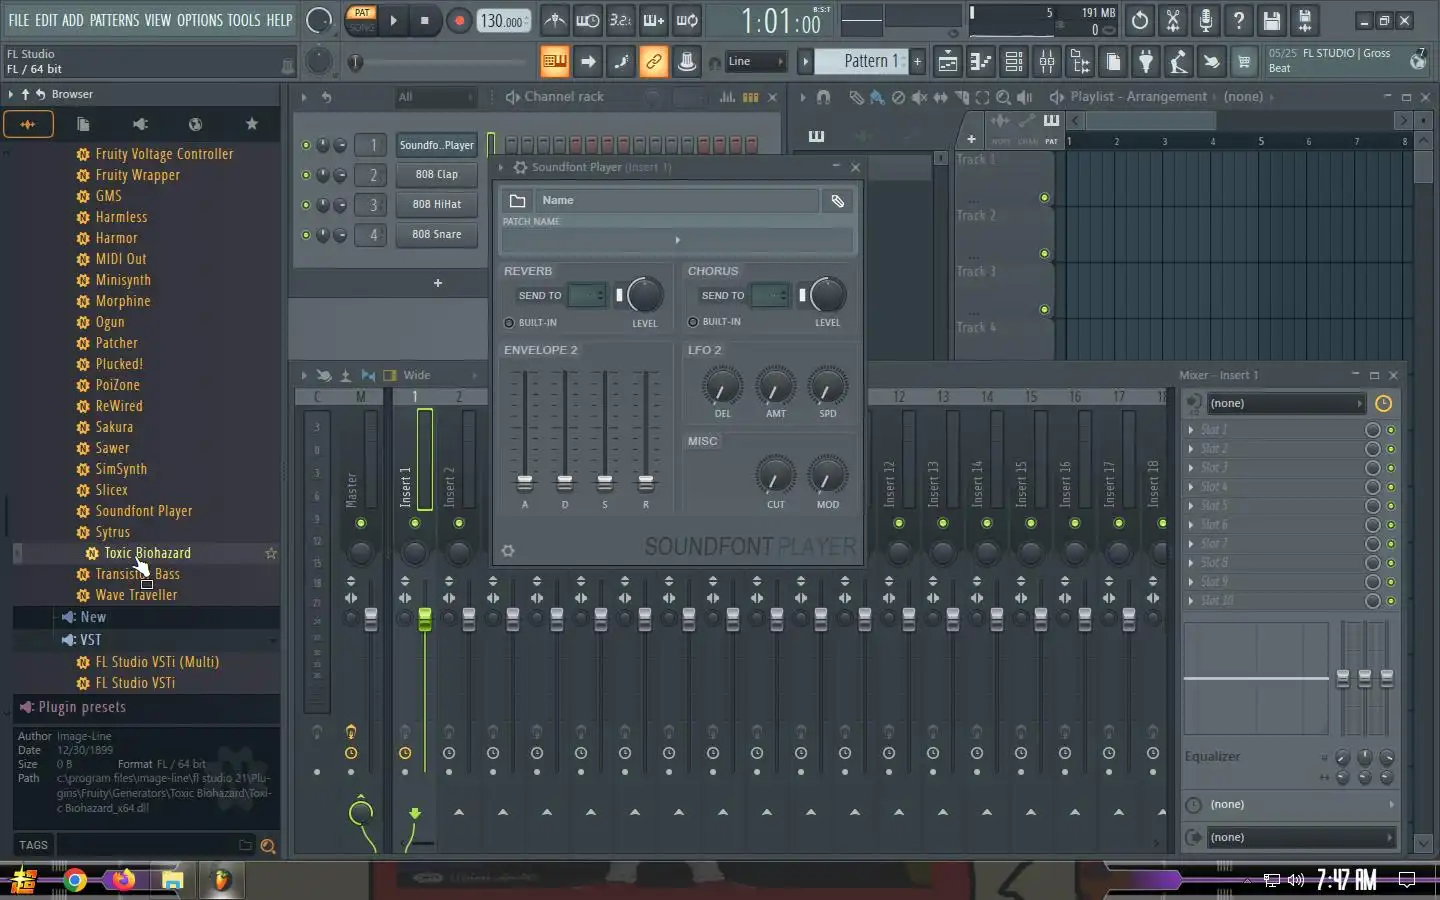Open the PATTERNS menu
Image resolution: width=1440 pixels, height=900 pixels.
[x=114, y=20]
